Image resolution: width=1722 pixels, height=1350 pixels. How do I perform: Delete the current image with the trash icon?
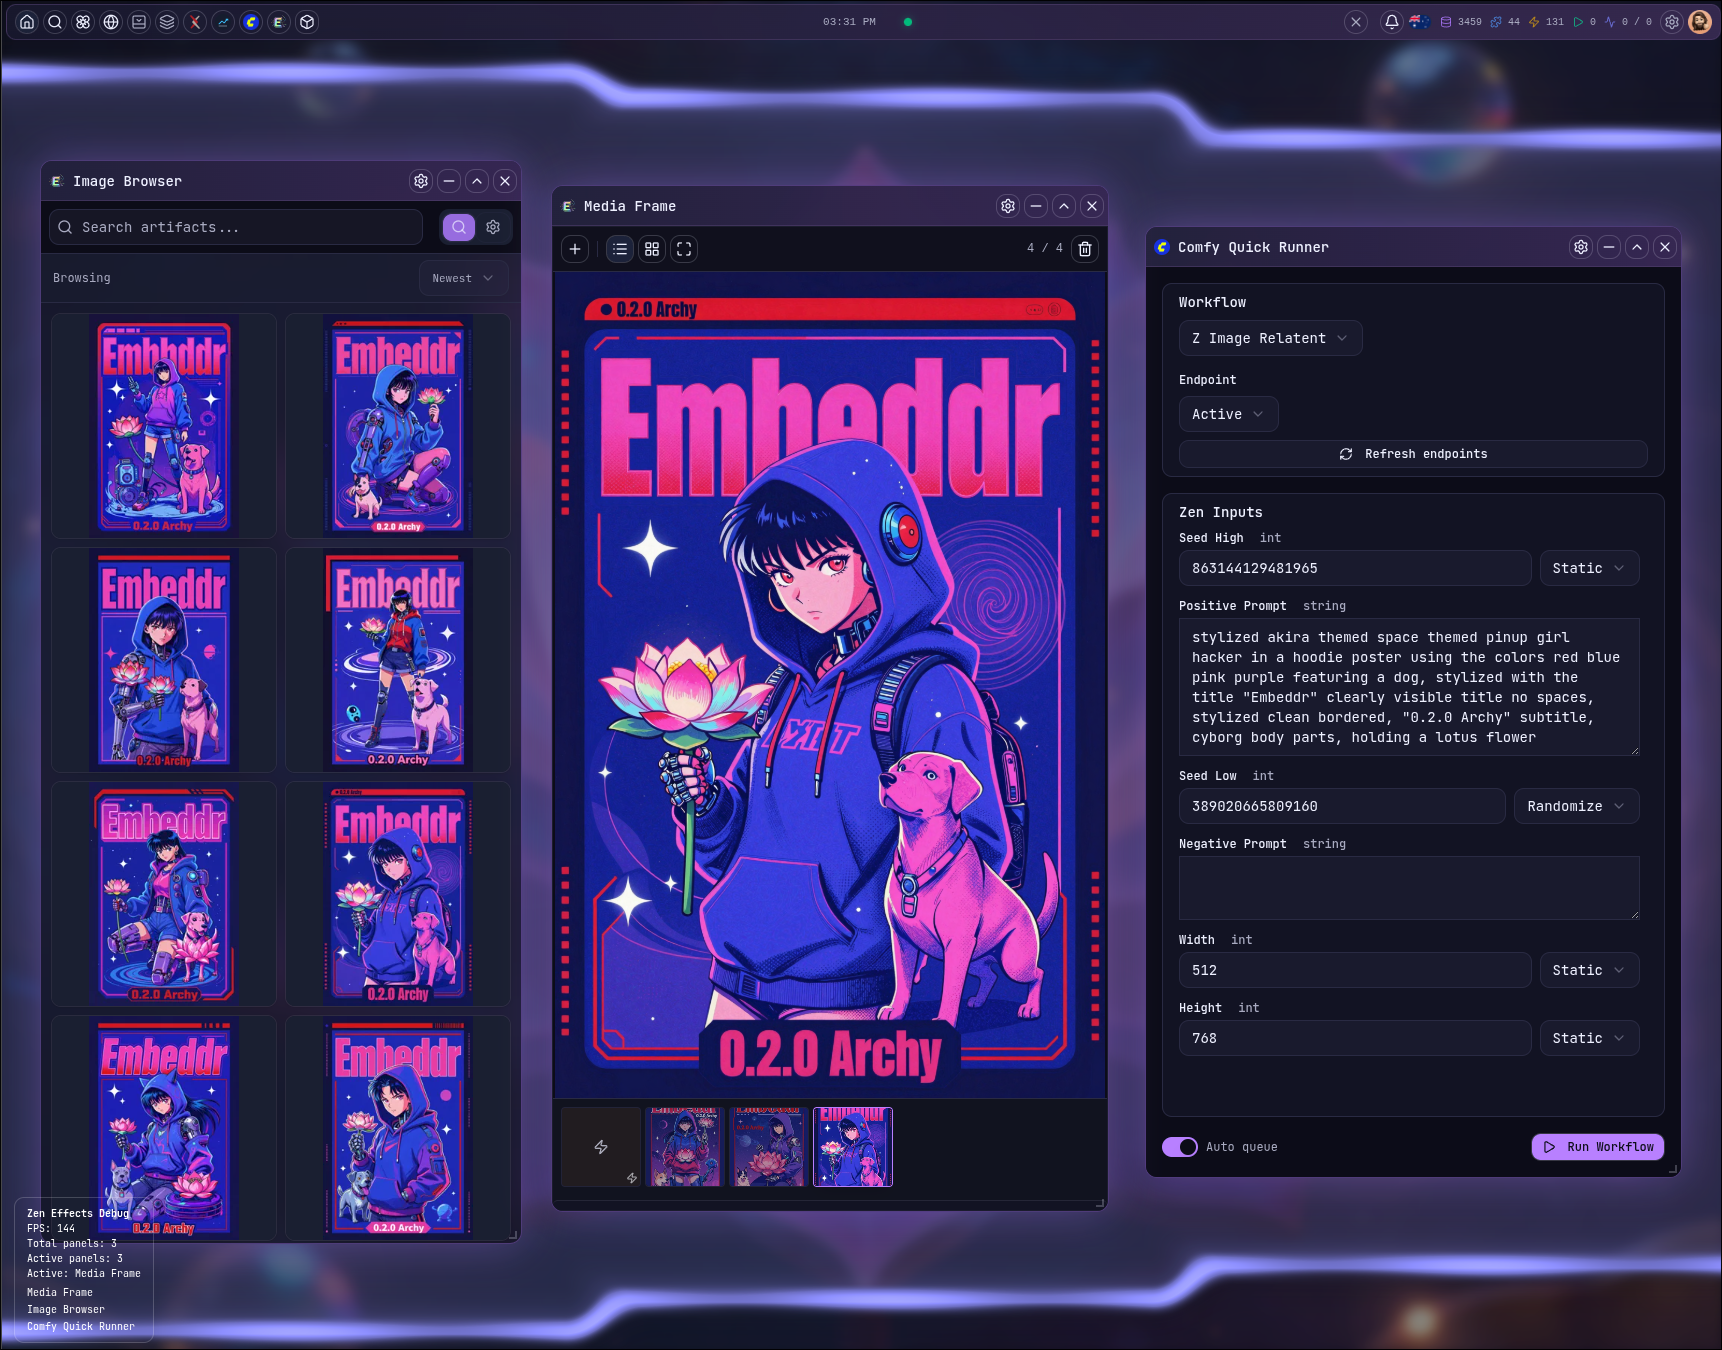pyautogui.click(x=1085, y=249)
